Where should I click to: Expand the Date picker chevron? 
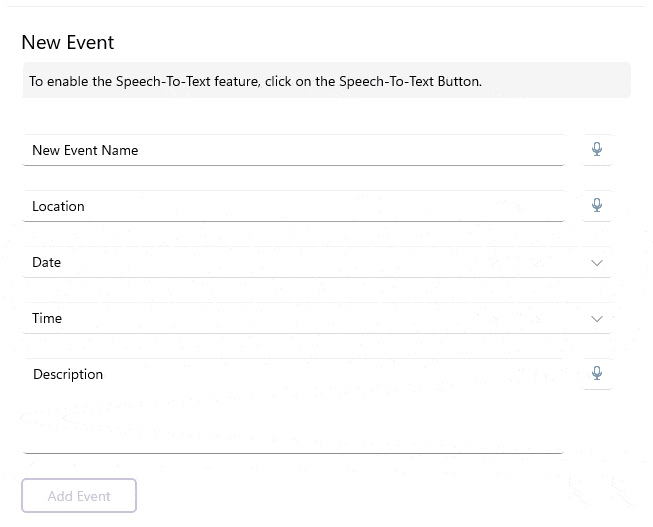click(597, 263)
